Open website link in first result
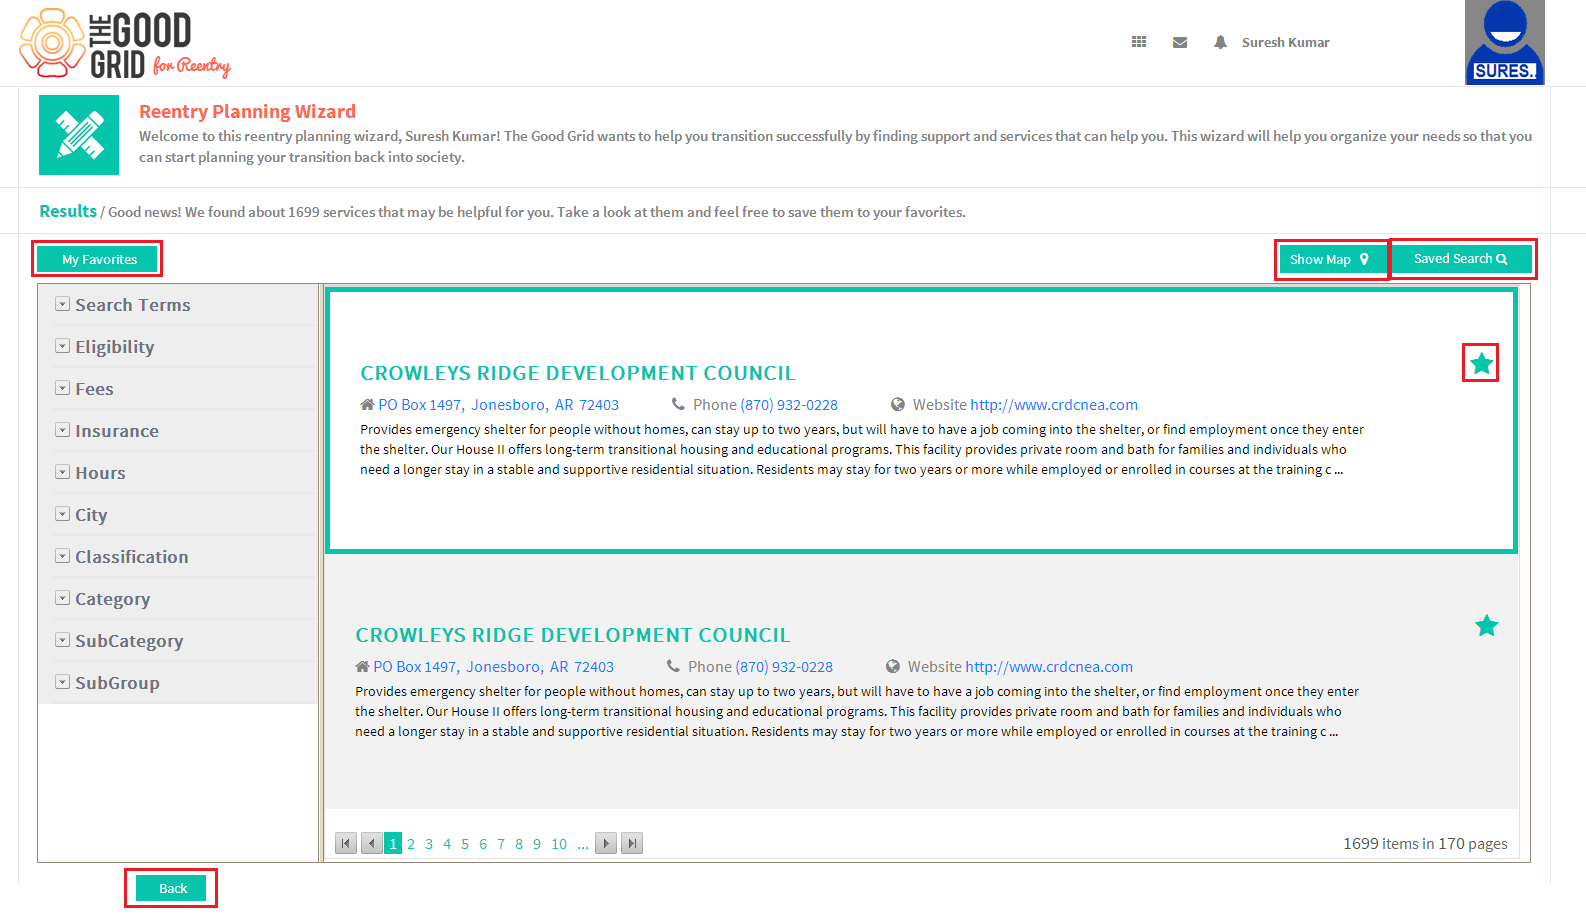 pos(1054,405)
